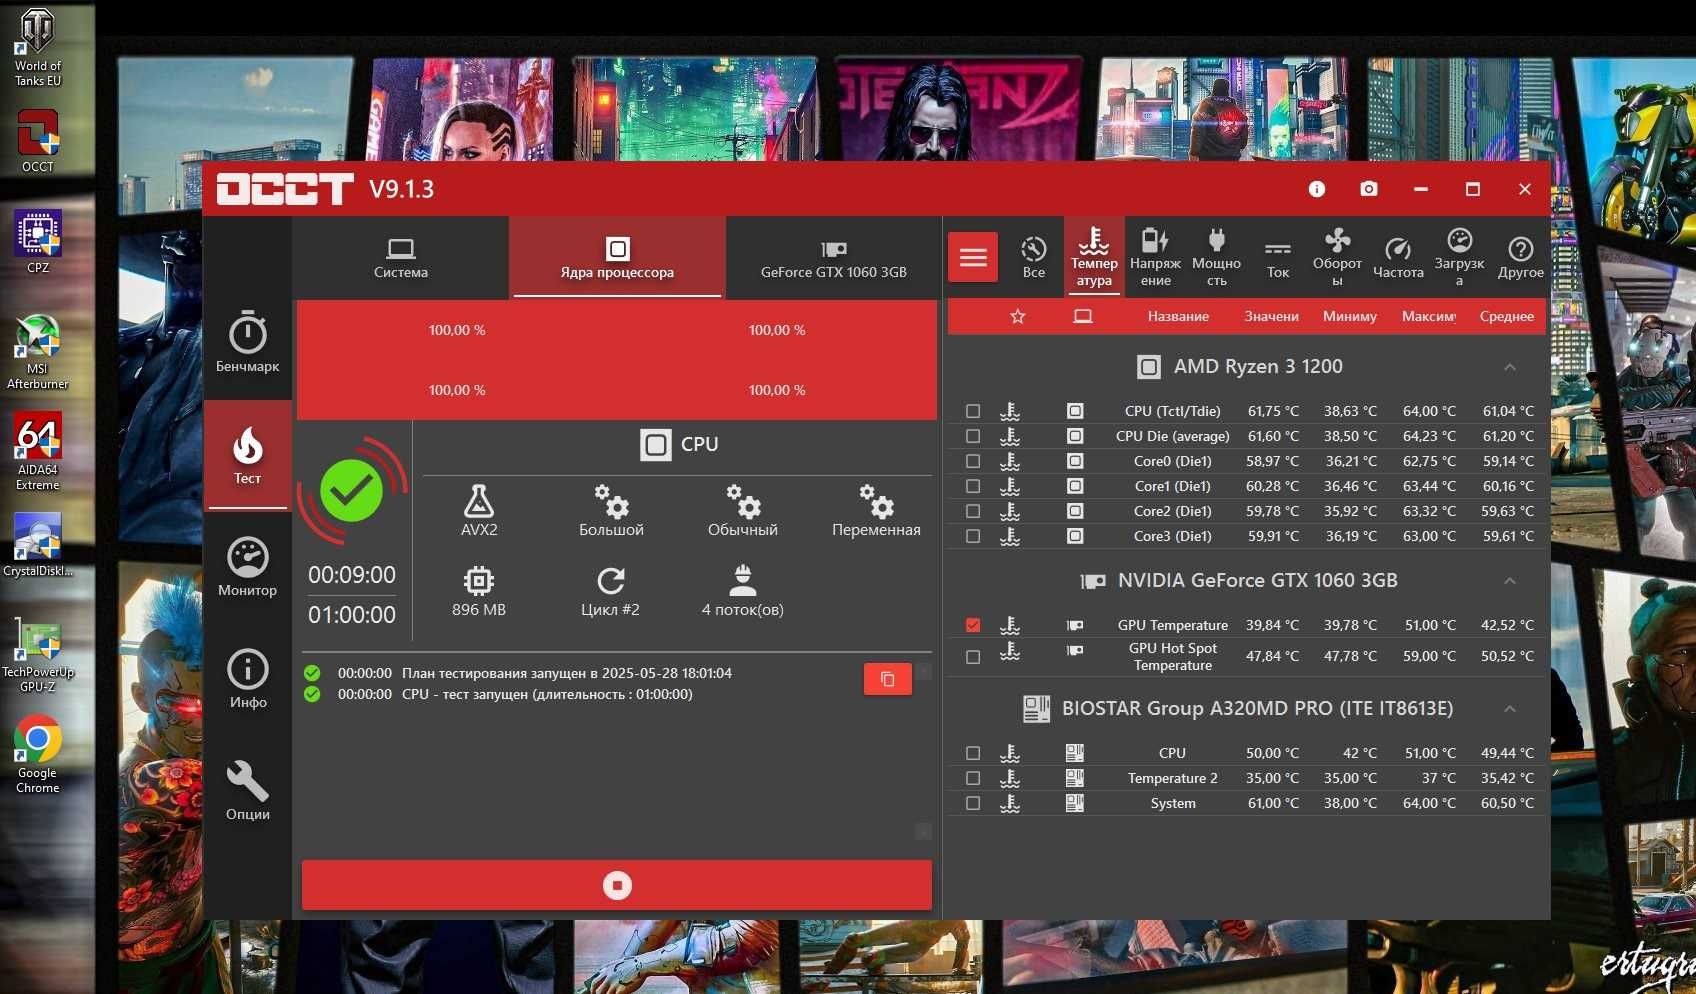
Task: Click the monitor display column header
Action: pos(1083,316)
